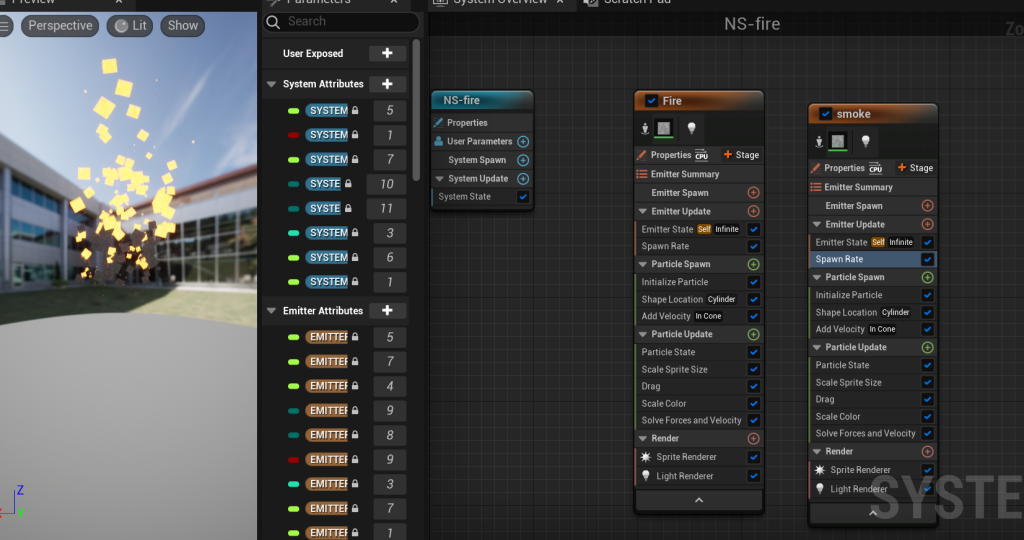Disable smoke Spawn Rate module
This screenshot has width=1024, height=540.
(x=927, y=259)
